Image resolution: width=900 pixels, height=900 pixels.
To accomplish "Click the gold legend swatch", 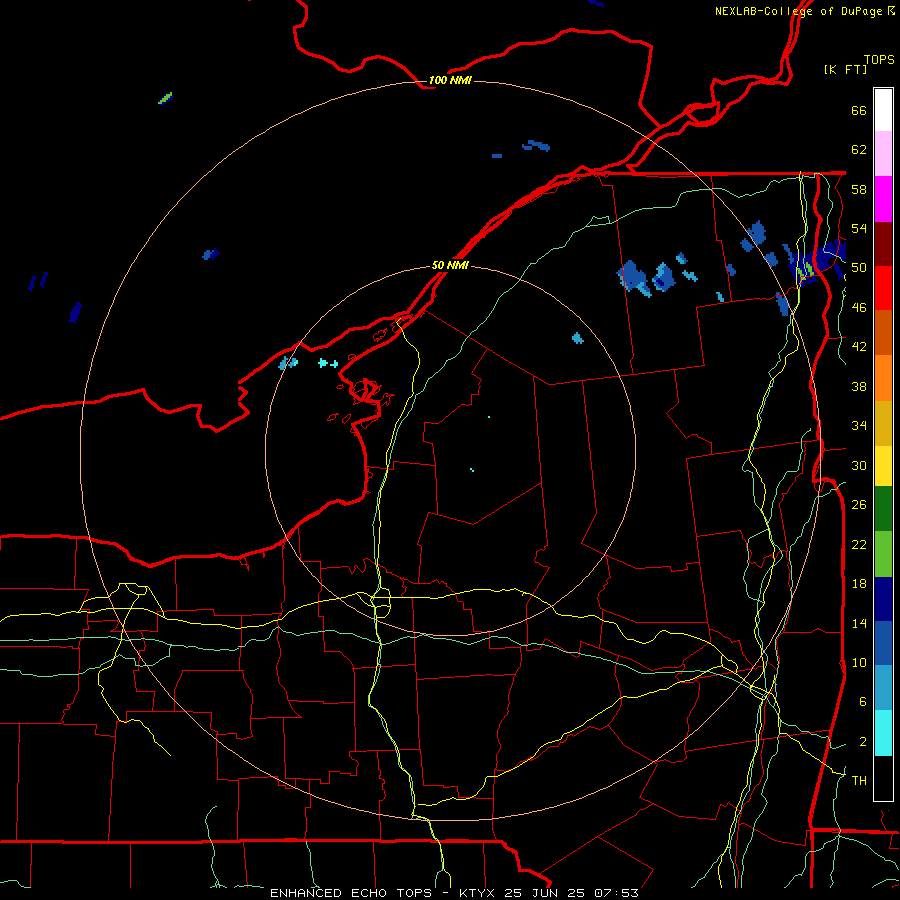I will [x=883, y=423].
